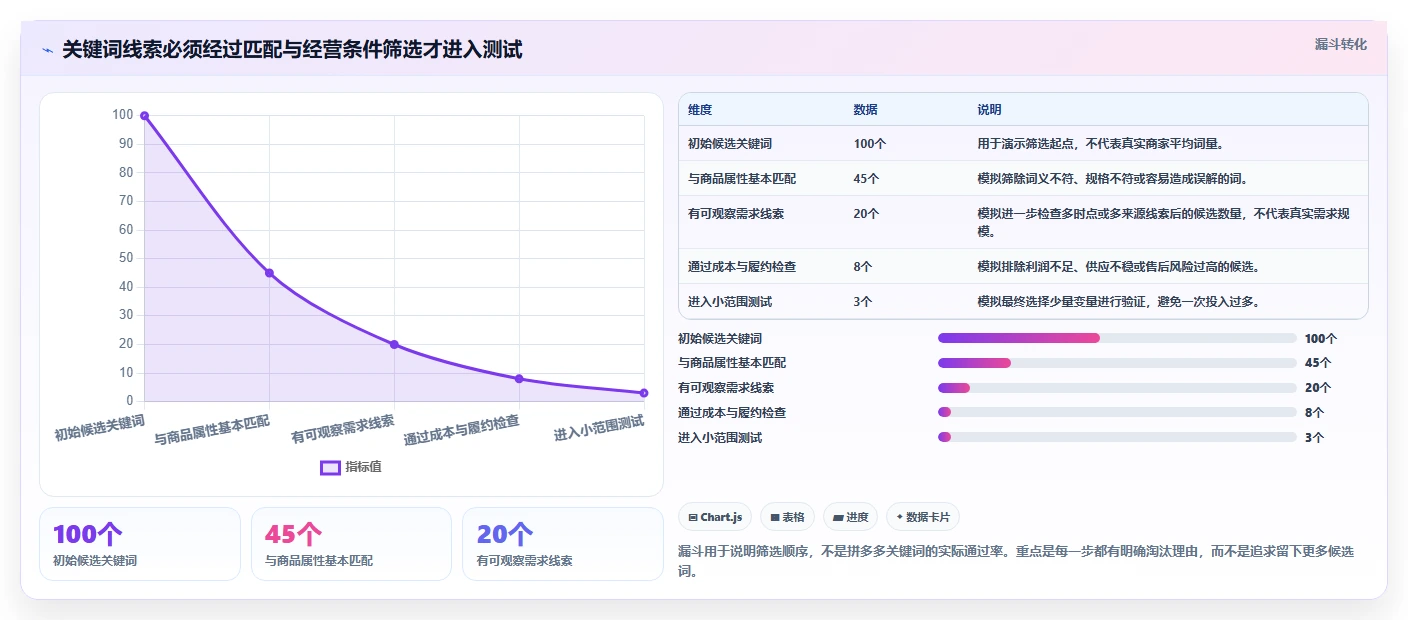
Task: Click the y-axis value 100 label
Action: point(122,115)
